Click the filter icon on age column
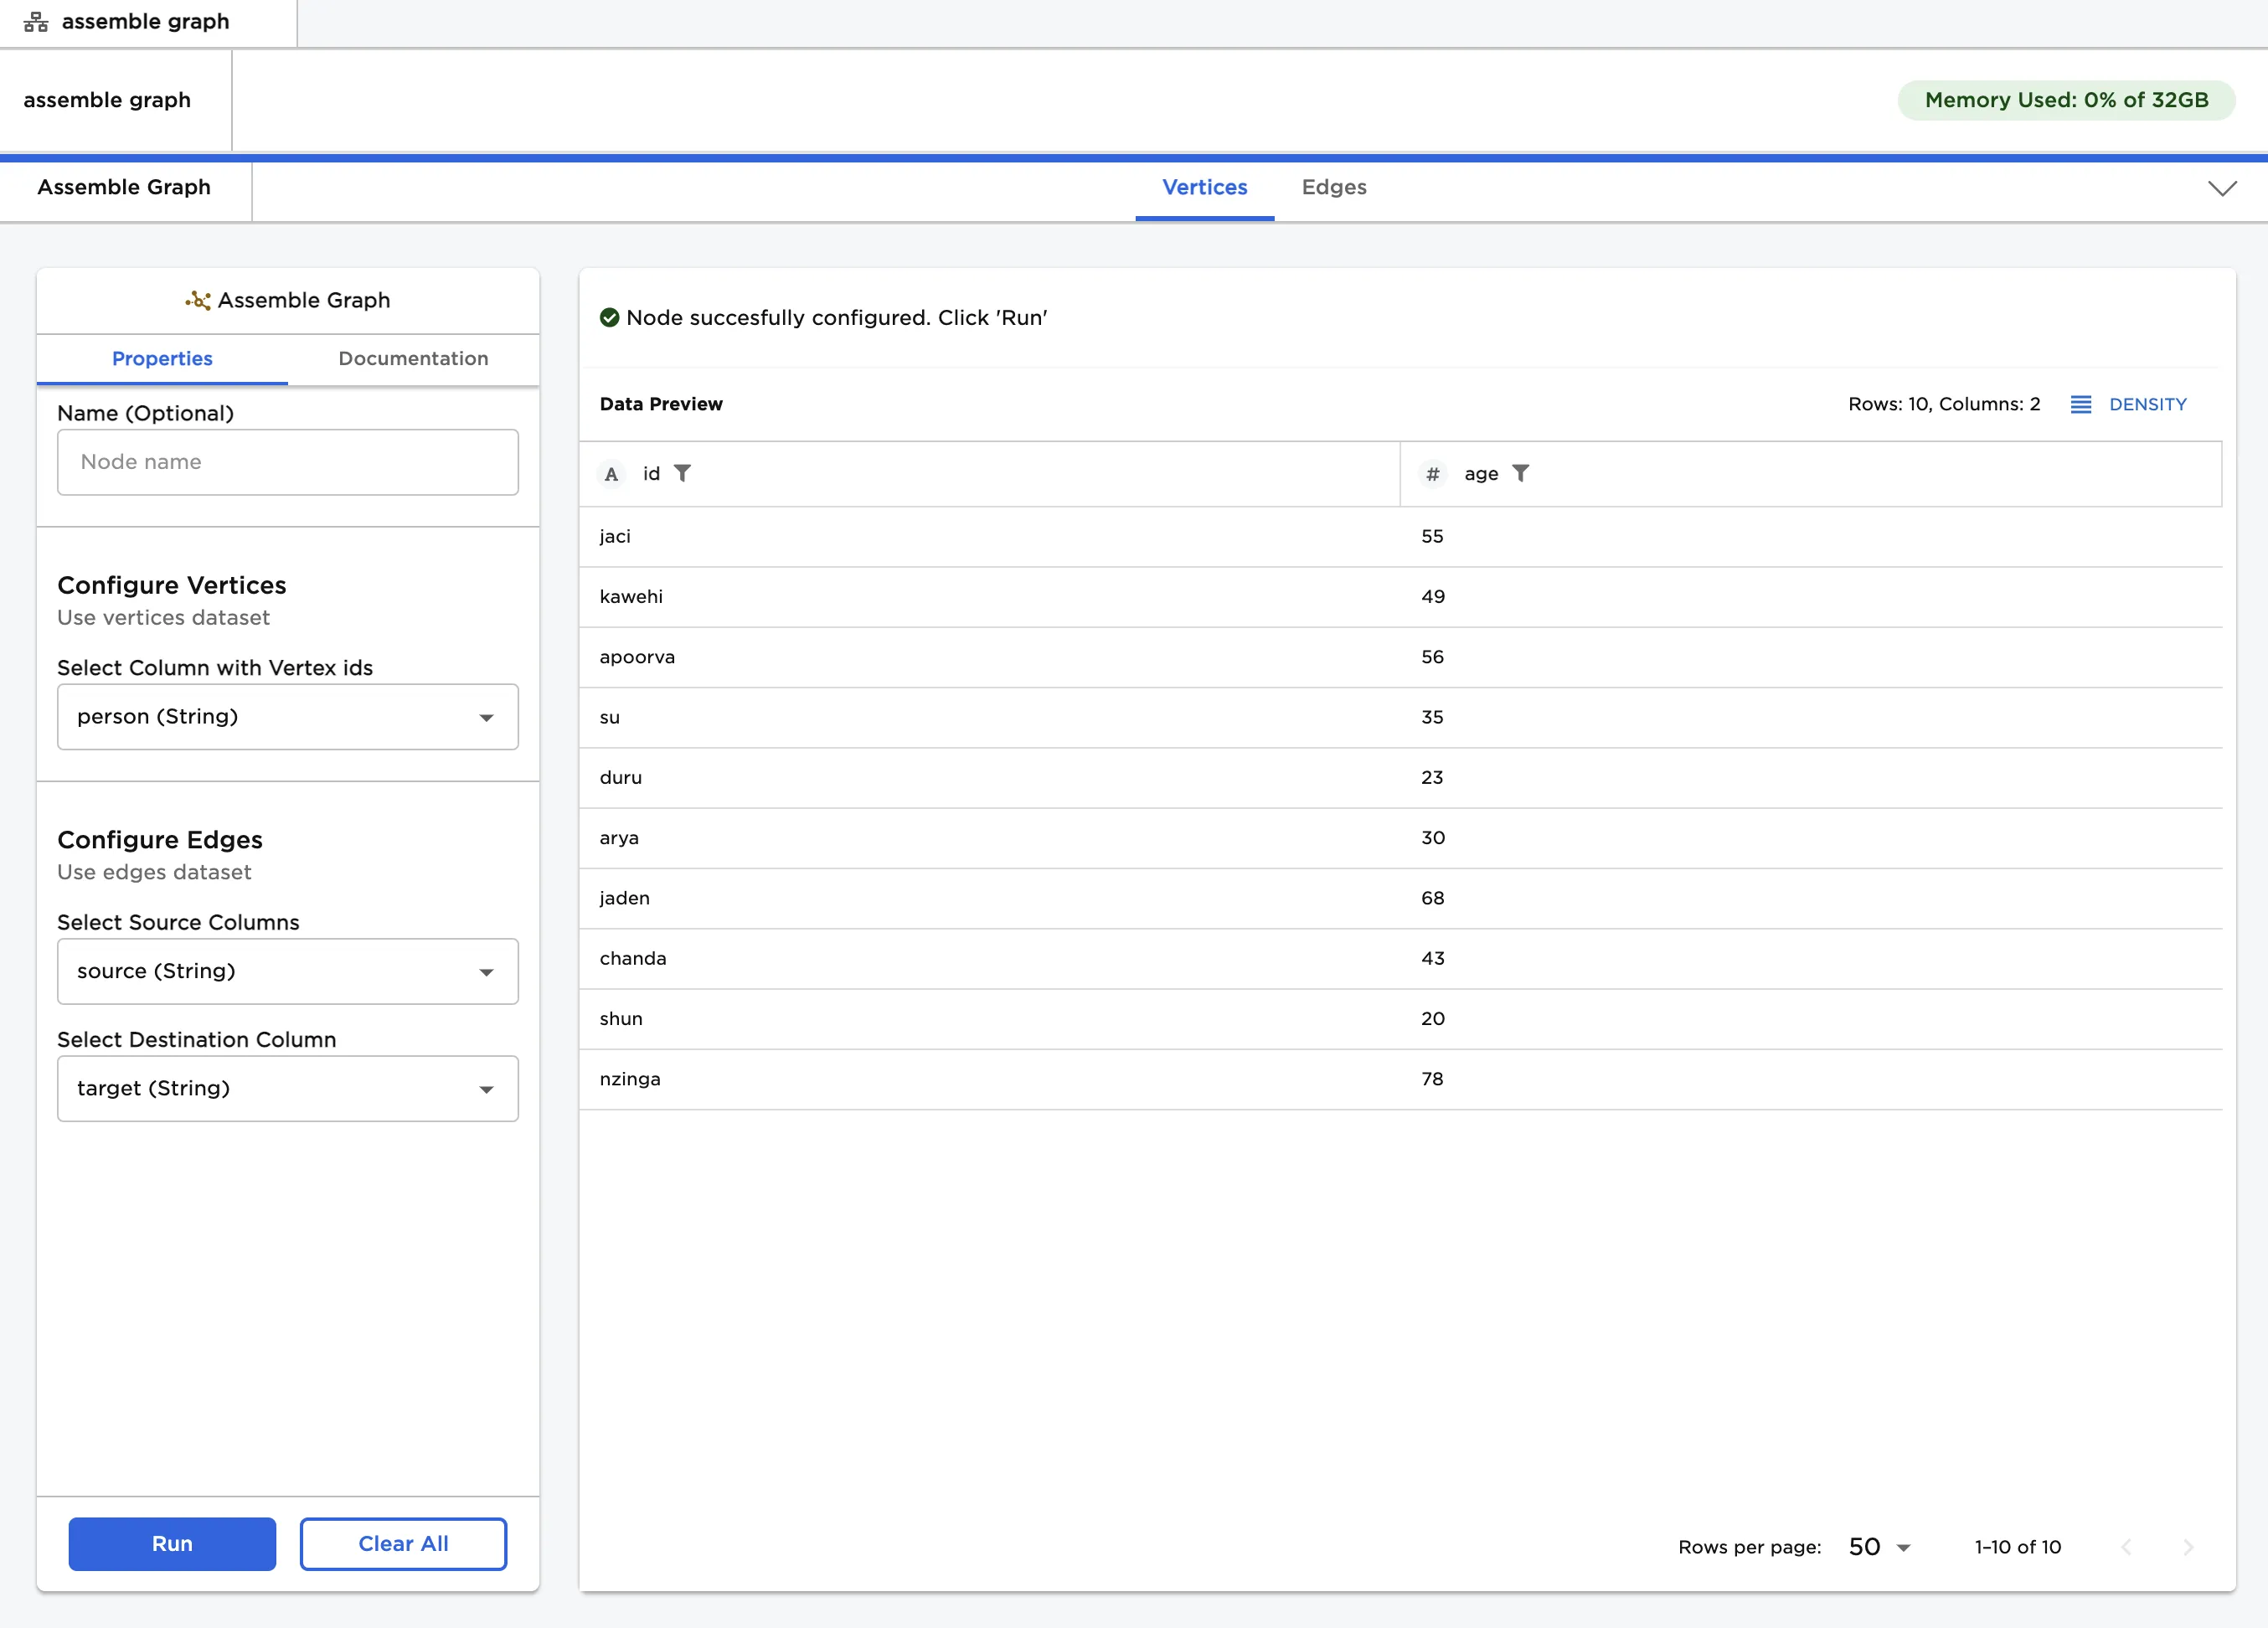2268x1628 pixels. tap(1520, 473)
